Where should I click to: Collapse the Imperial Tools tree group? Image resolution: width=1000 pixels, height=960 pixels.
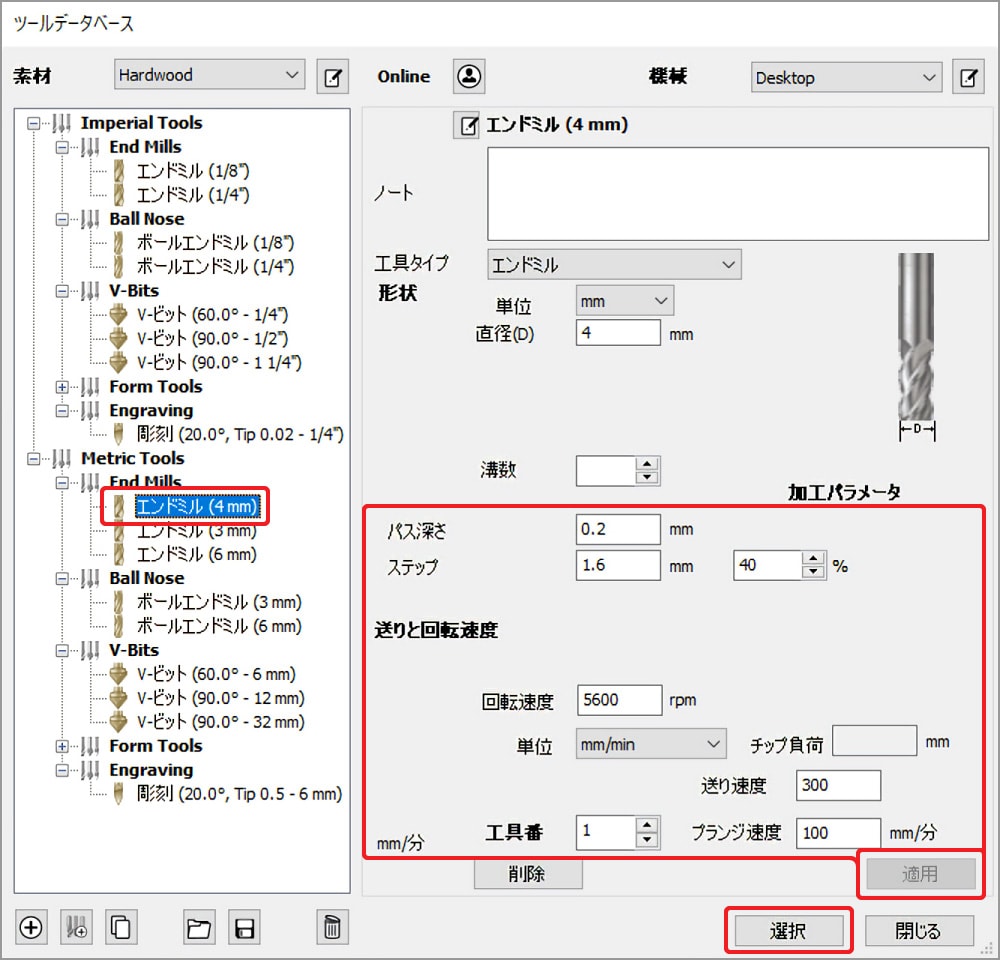pyautogui.click(x=37, y=123)
